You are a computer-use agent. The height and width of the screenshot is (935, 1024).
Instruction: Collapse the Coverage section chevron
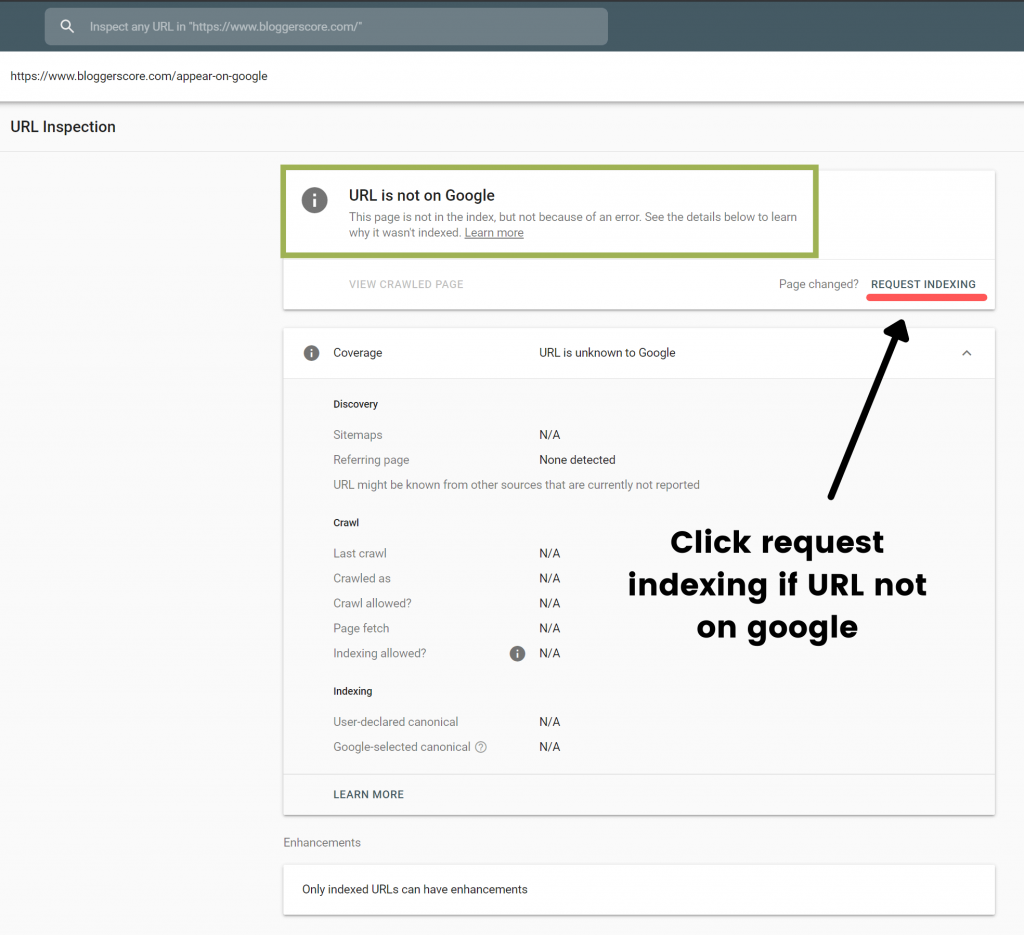coord(967,353)
